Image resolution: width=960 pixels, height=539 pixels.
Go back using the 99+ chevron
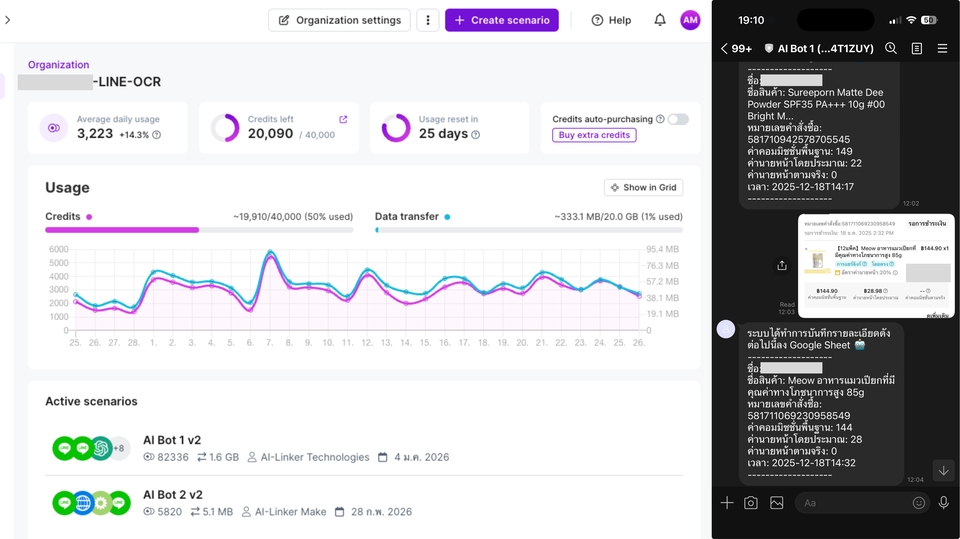coord(735,48)
